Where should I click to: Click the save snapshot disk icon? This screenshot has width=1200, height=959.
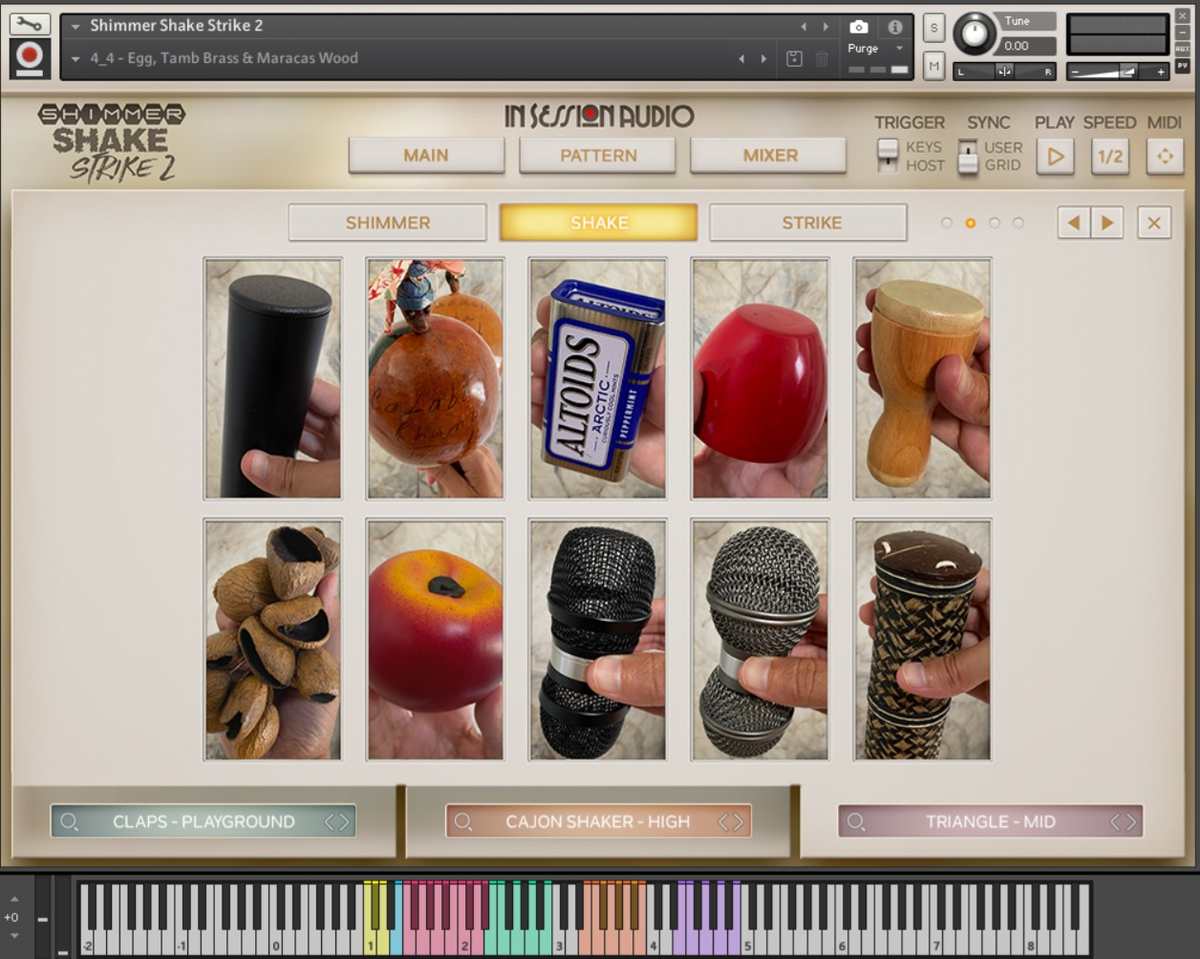point(795,59)
